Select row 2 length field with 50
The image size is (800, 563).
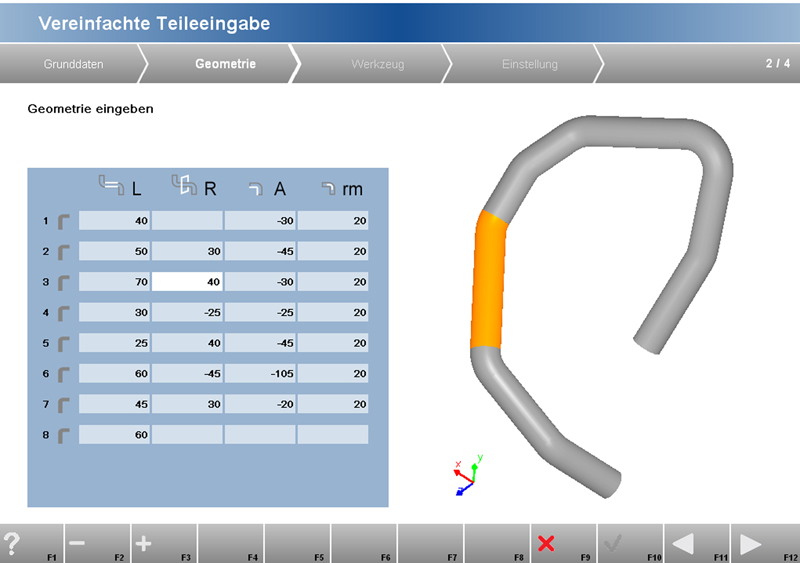pos(114,251)
